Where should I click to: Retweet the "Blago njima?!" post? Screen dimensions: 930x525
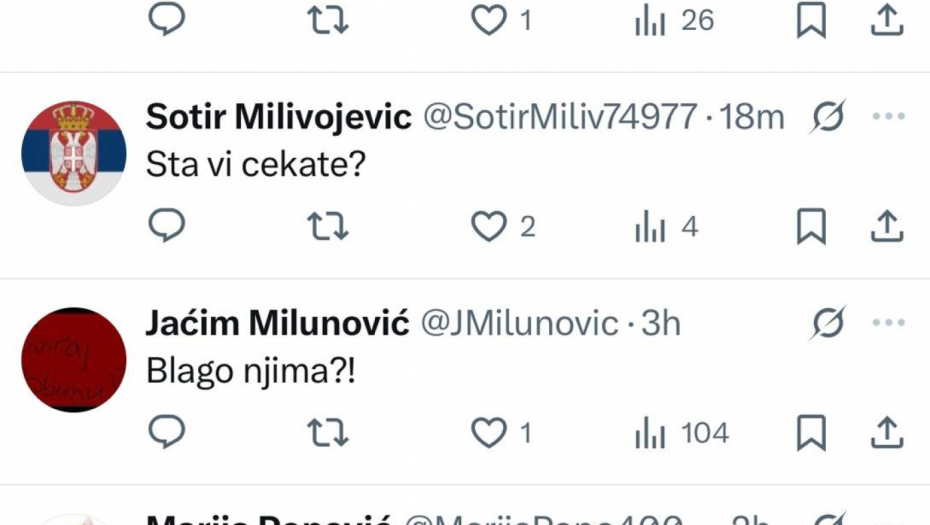tap(327, 433)
